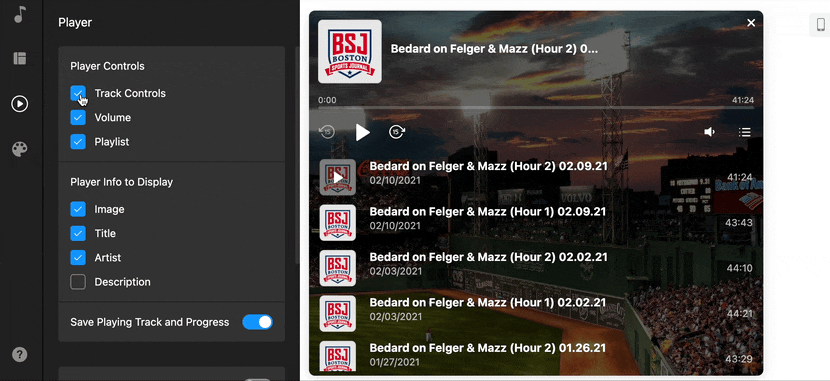Select the Player sidebar icon

pos(20,103)
